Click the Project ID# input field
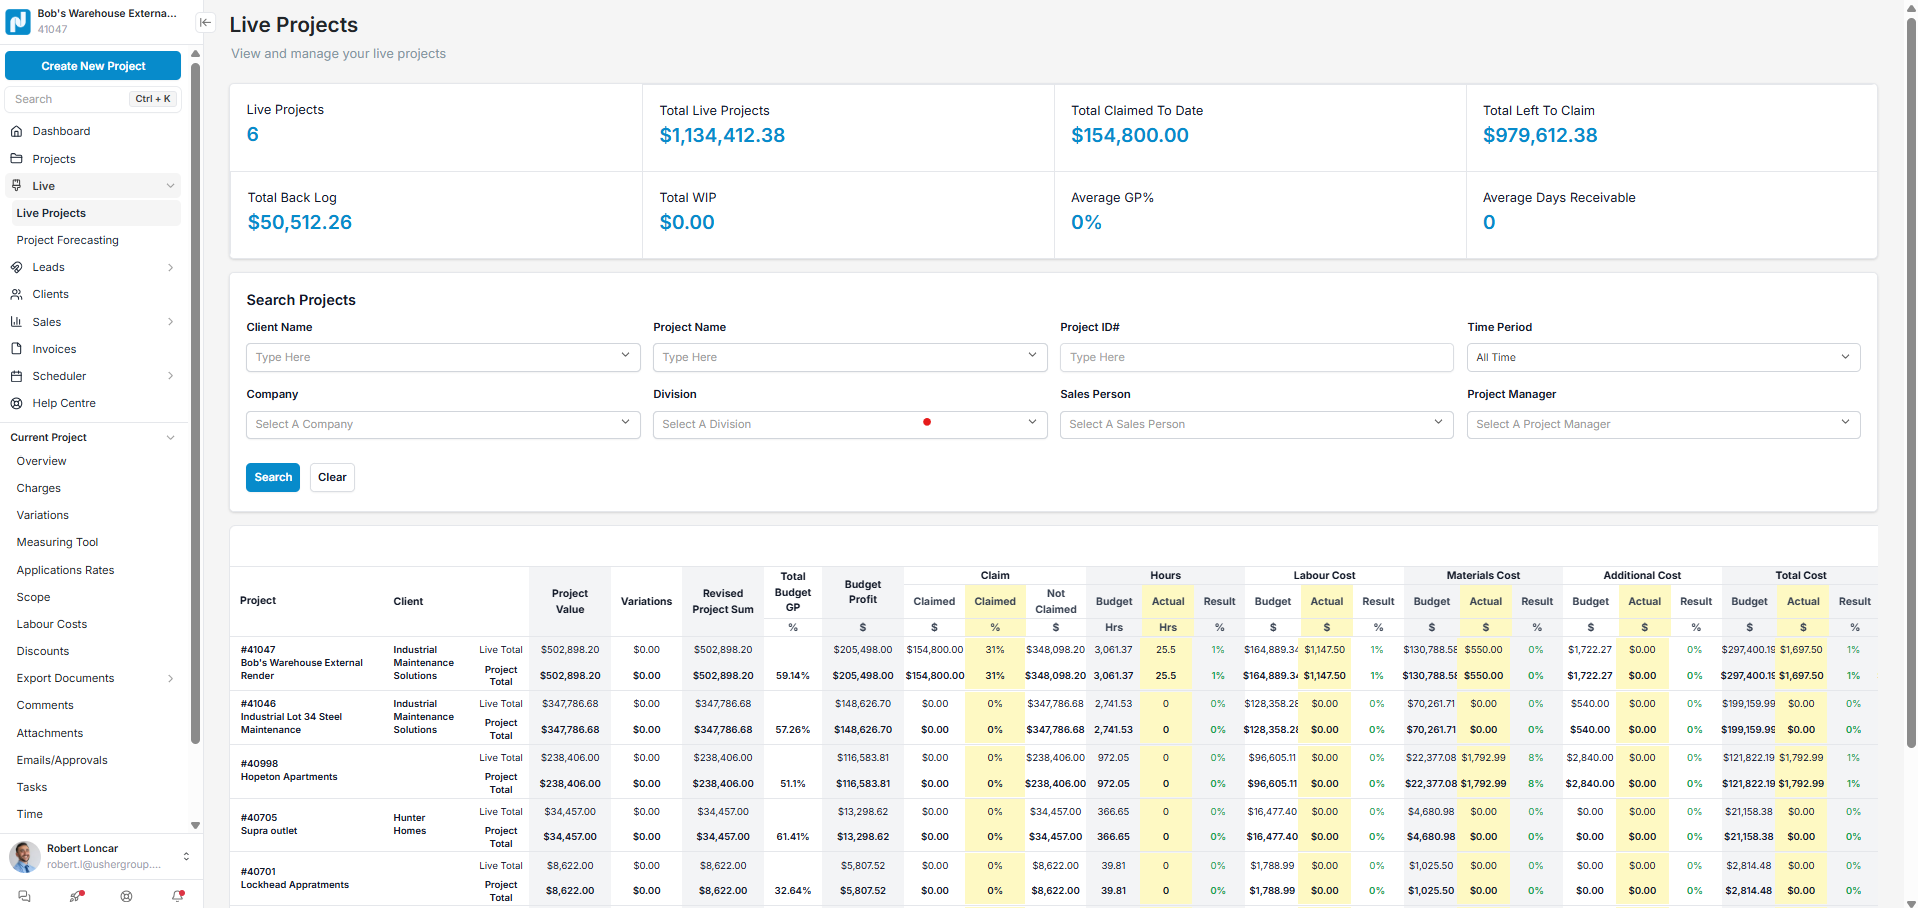 point(1255,357)
